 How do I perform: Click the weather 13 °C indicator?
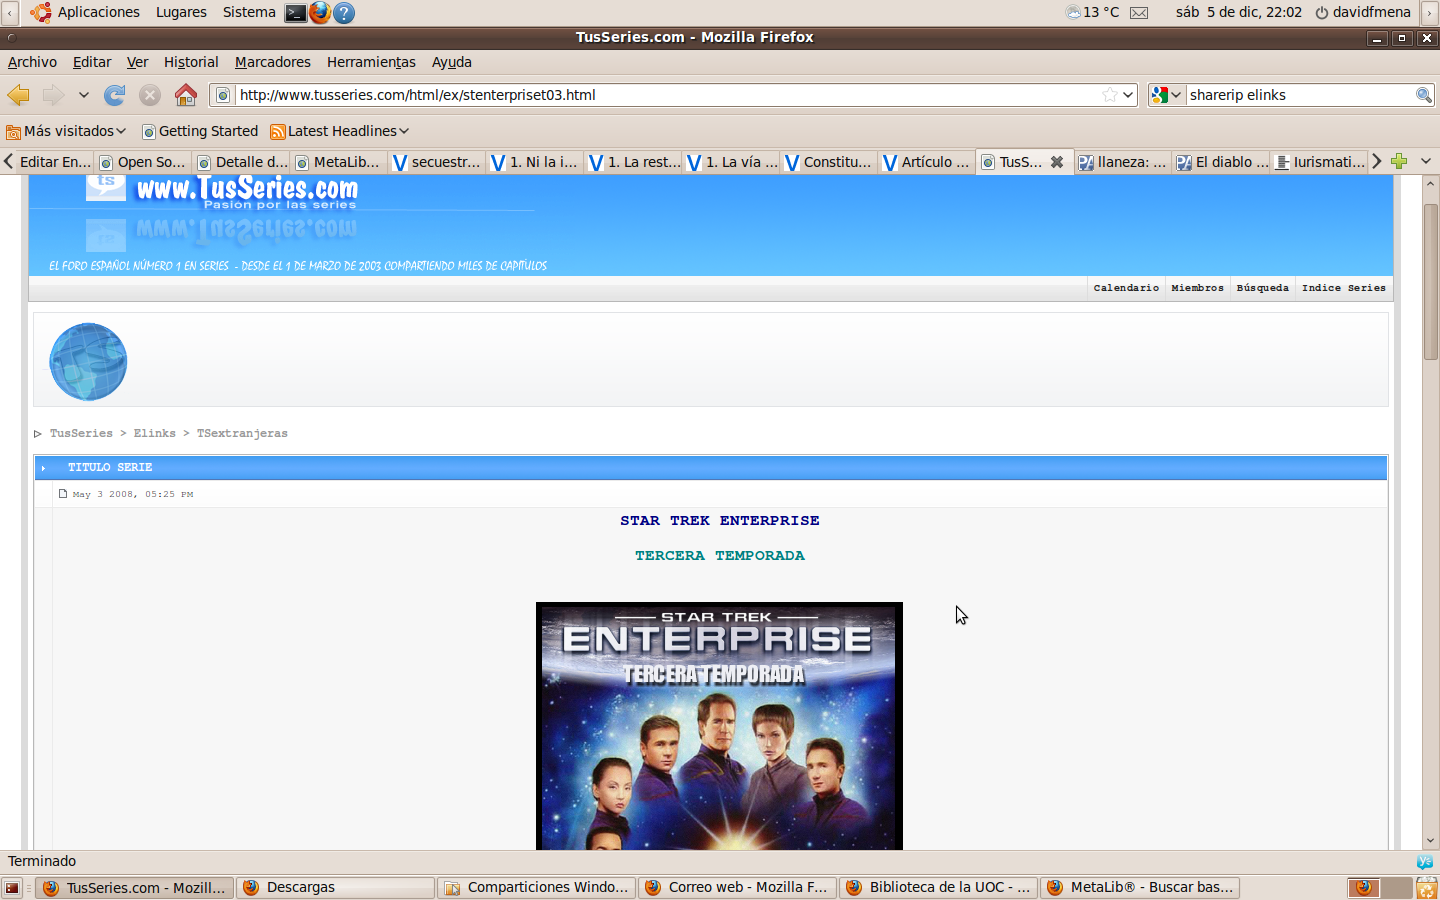(1092, 12)
